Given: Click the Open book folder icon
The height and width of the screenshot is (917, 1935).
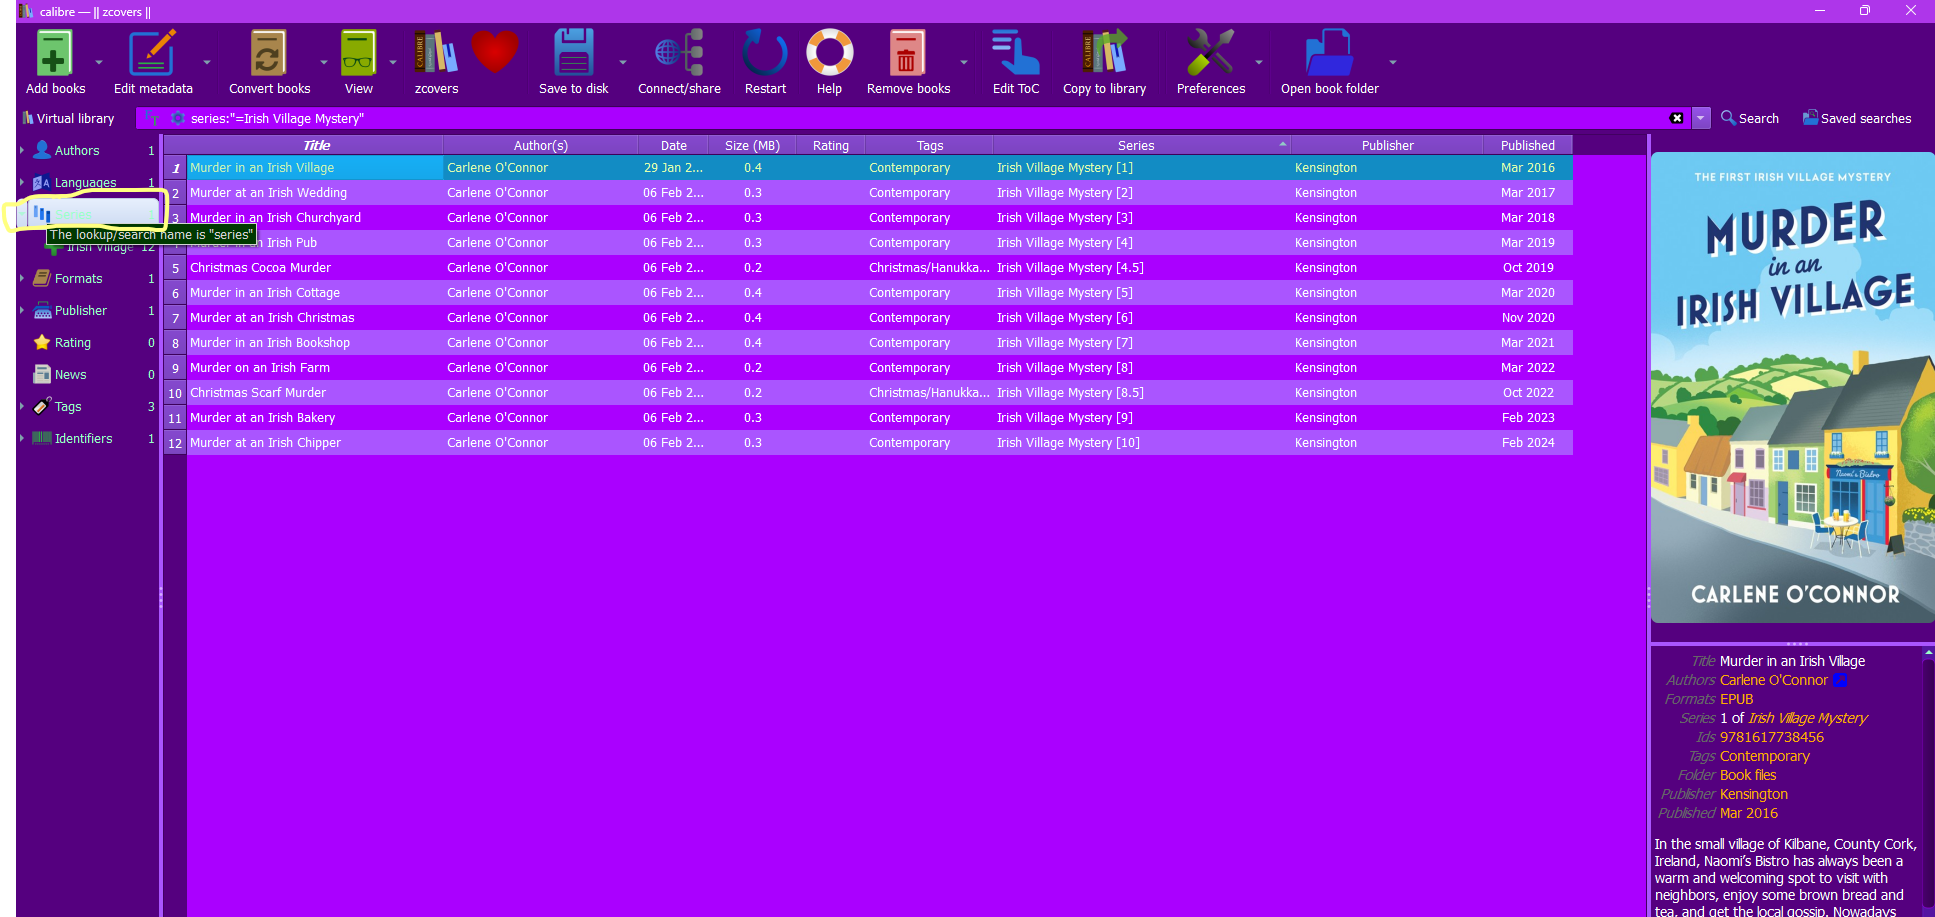Looking at the screenshot, I should (1329, 53).
